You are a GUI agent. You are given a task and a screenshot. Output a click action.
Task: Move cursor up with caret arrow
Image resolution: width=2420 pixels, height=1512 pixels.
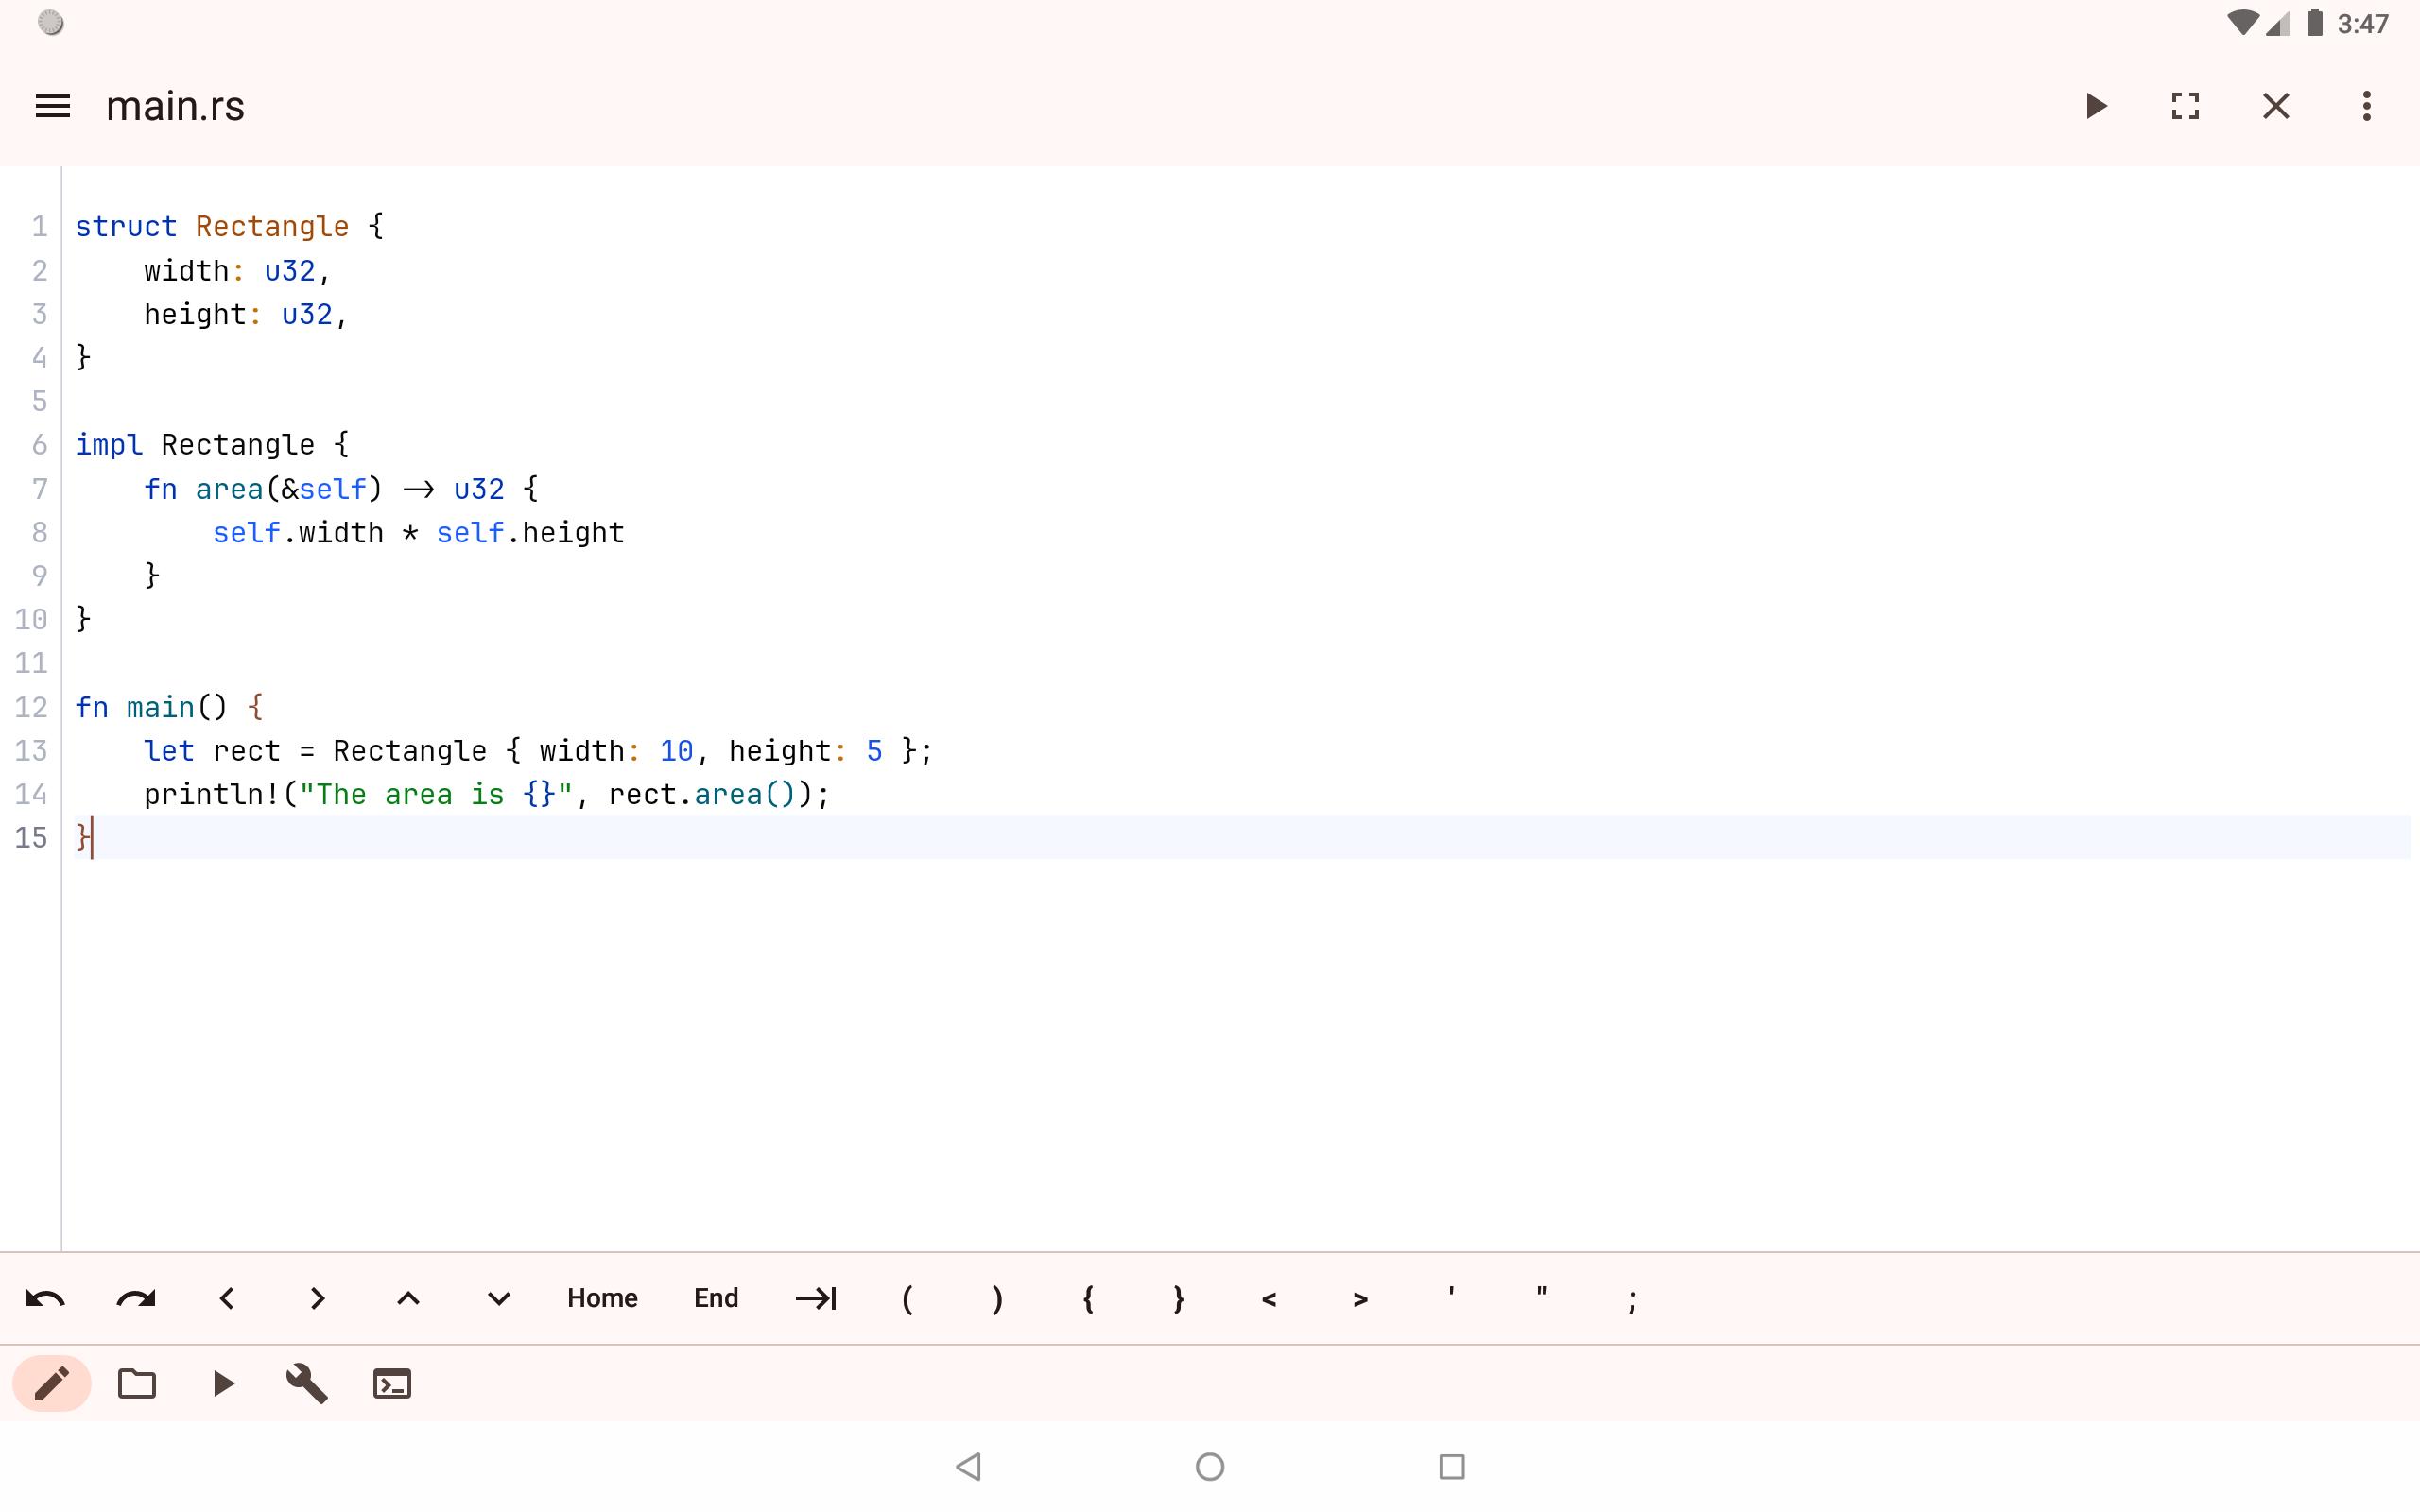click(408, 1298)
